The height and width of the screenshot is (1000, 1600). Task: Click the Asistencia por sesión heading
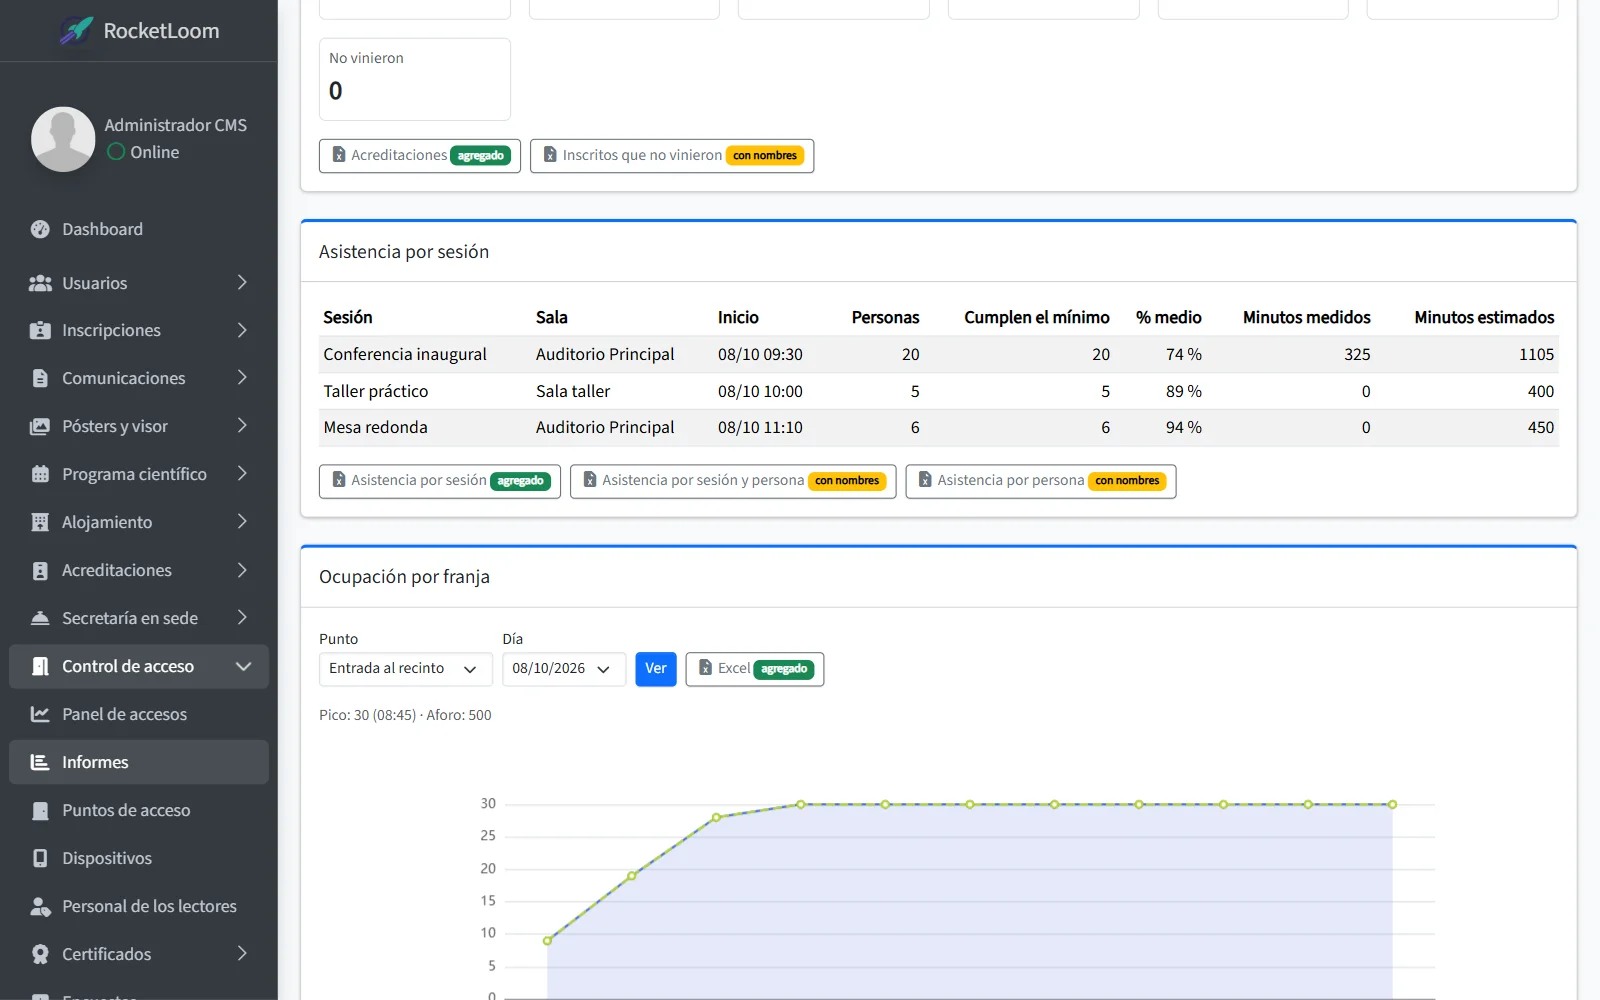click(404, 252)
